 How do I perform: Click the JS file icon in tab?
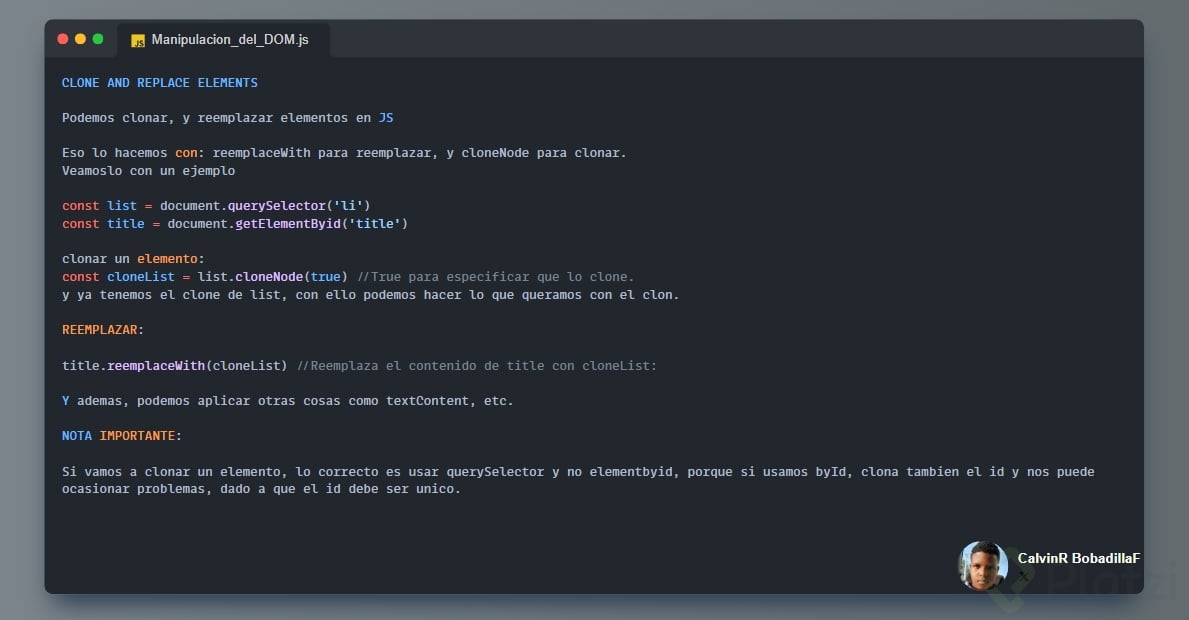(138, 41)
